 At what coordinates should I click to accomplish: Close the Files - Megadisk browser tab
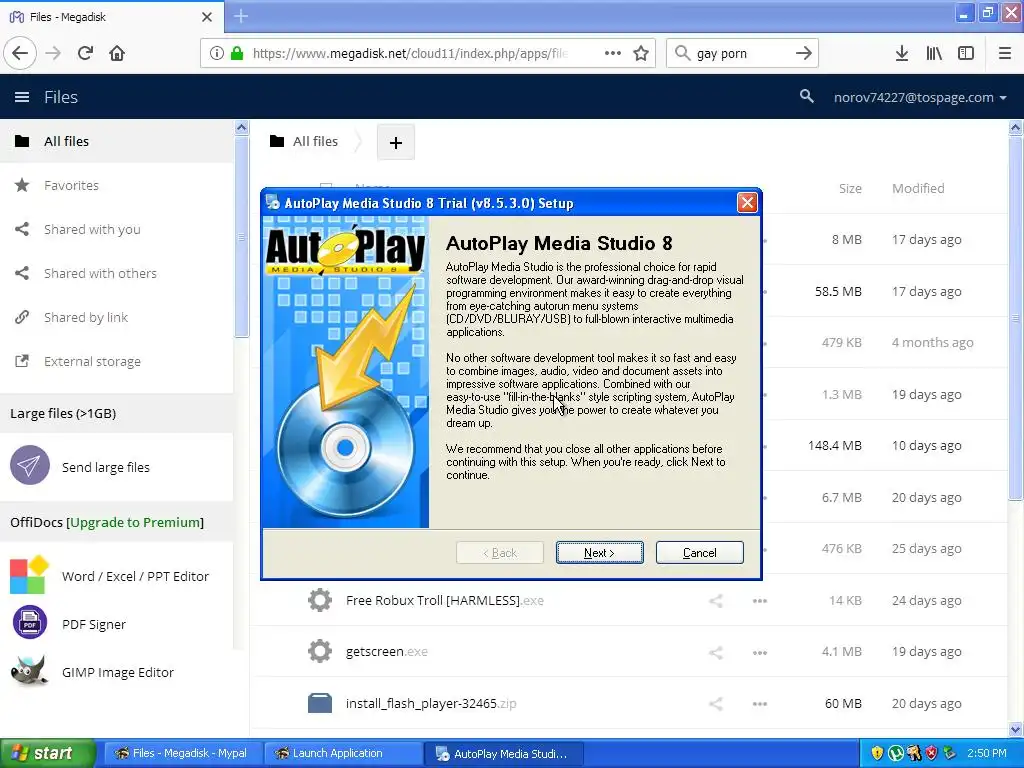tap(206, 17)
